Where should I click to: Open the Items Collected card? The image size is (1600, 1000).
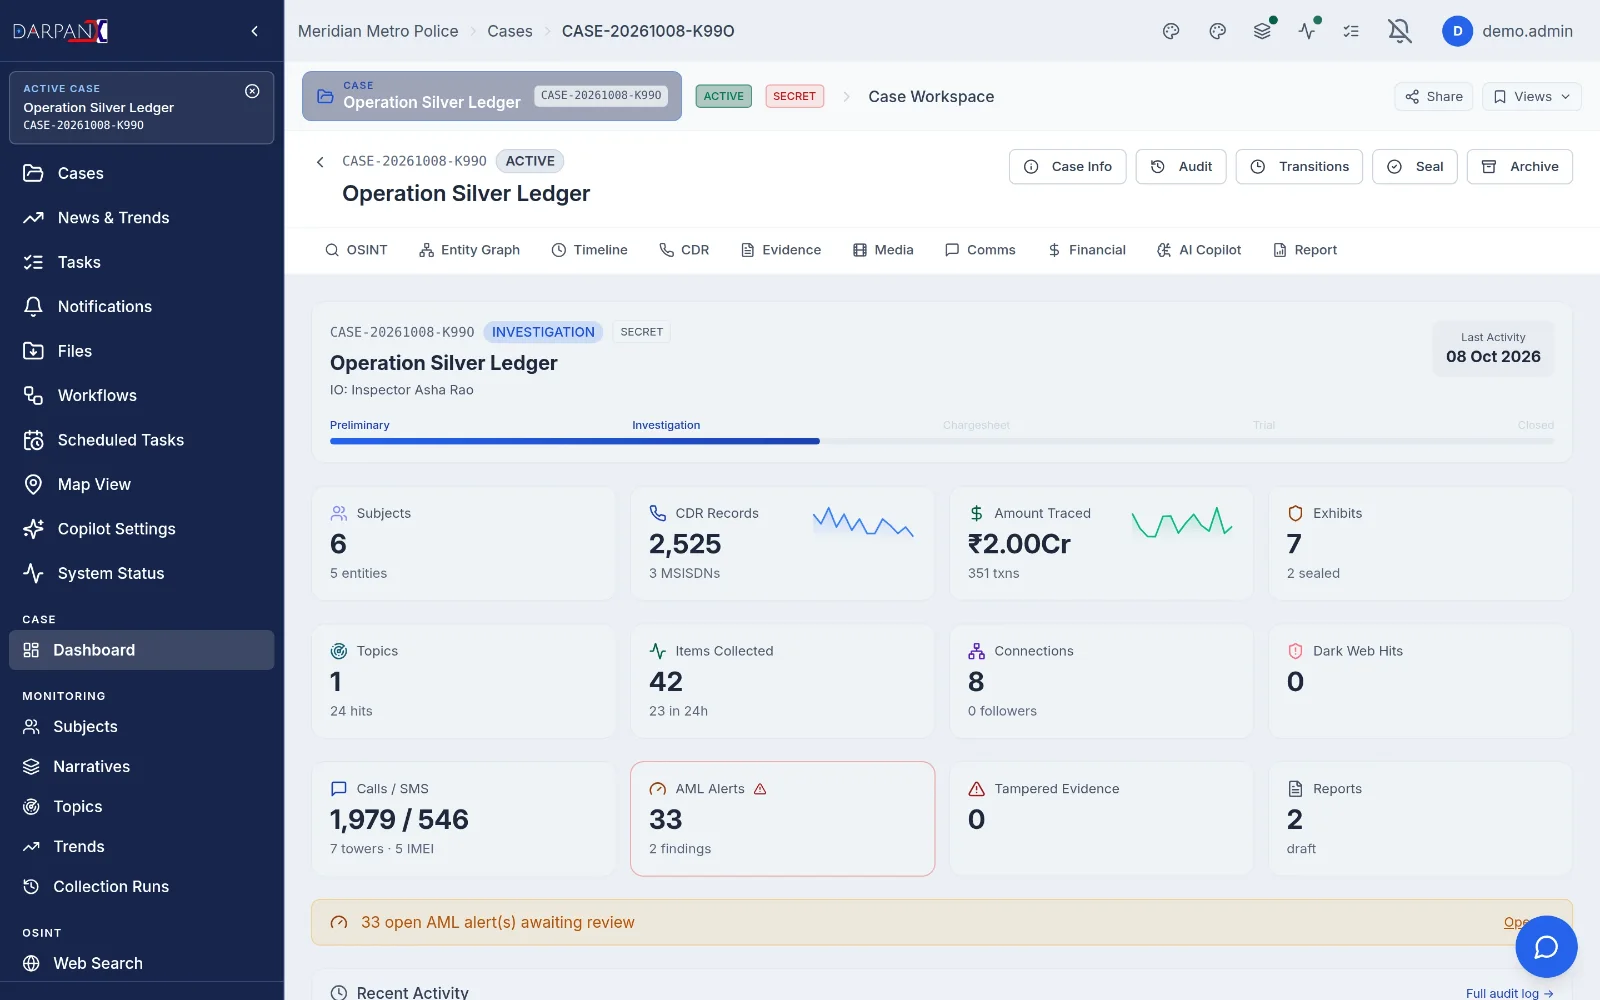[x=782, y=681]
